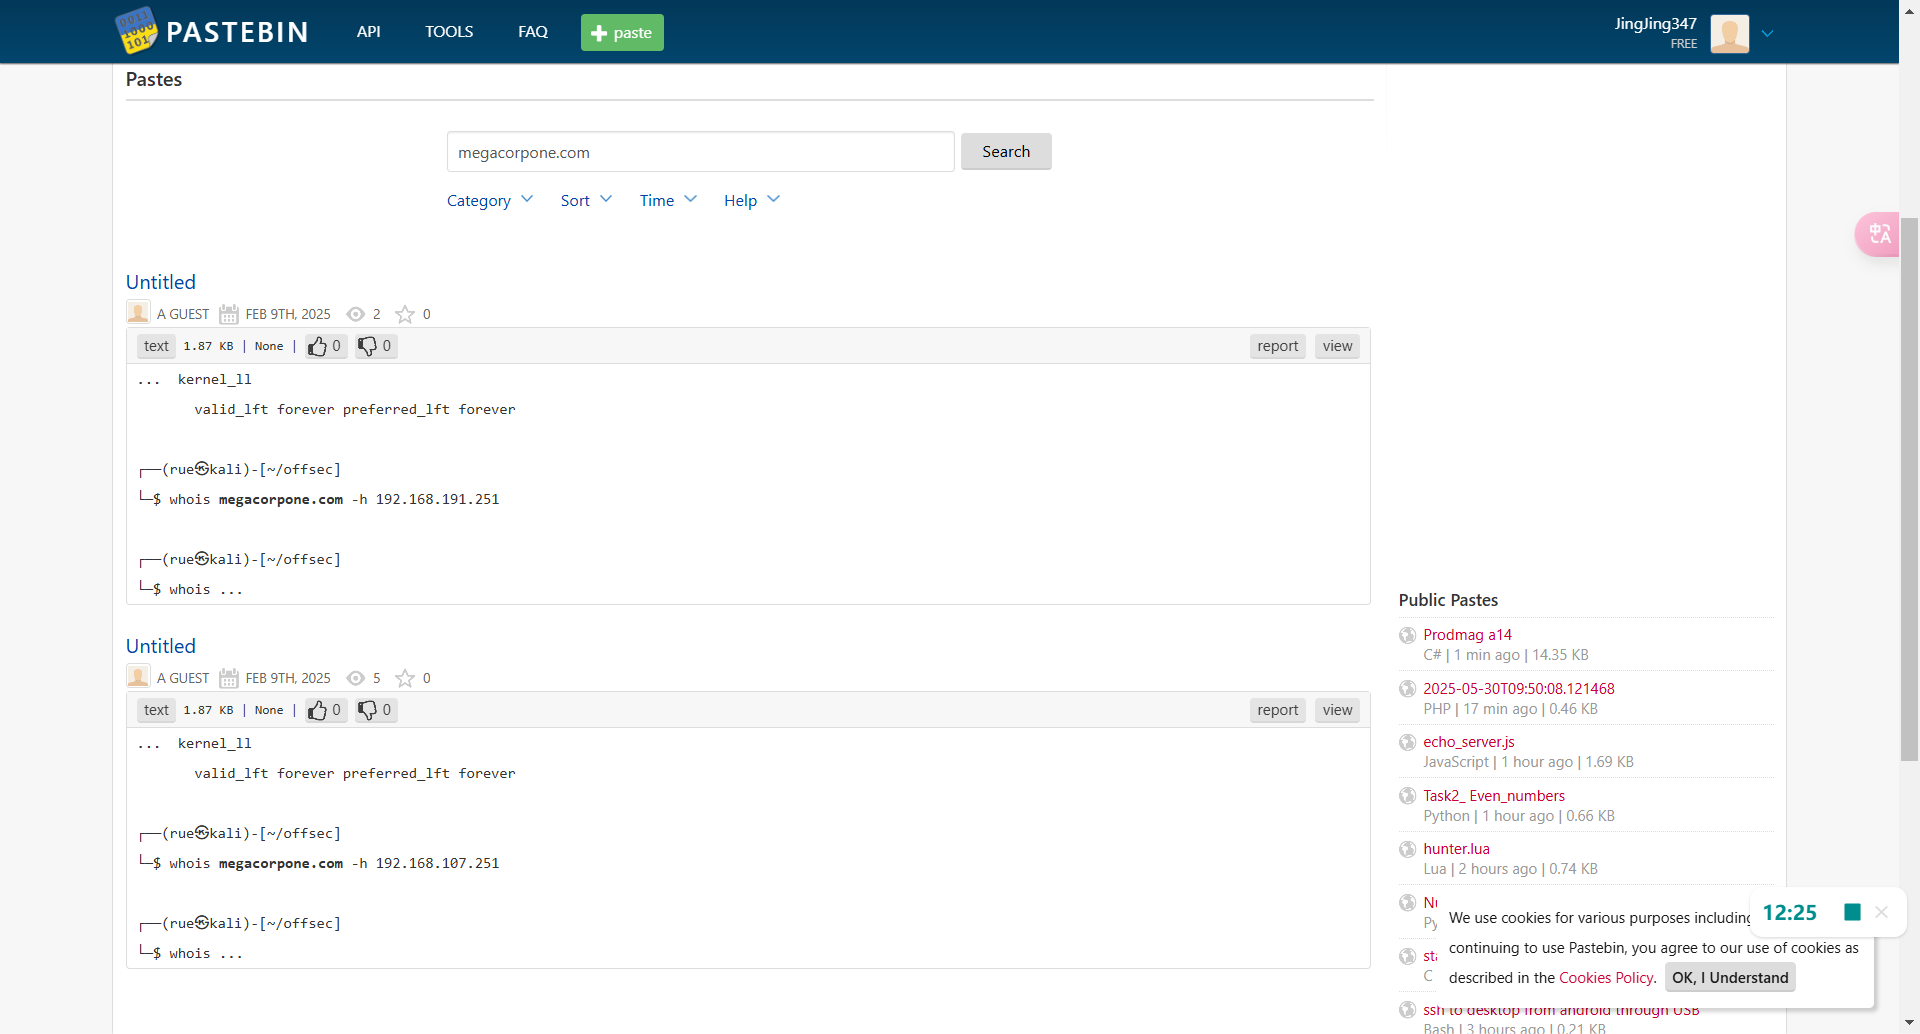Open the Prodmag a14 public paste
Image resolution: width=1920 pixels, height=1034 pixels.
pos(1467,635)
